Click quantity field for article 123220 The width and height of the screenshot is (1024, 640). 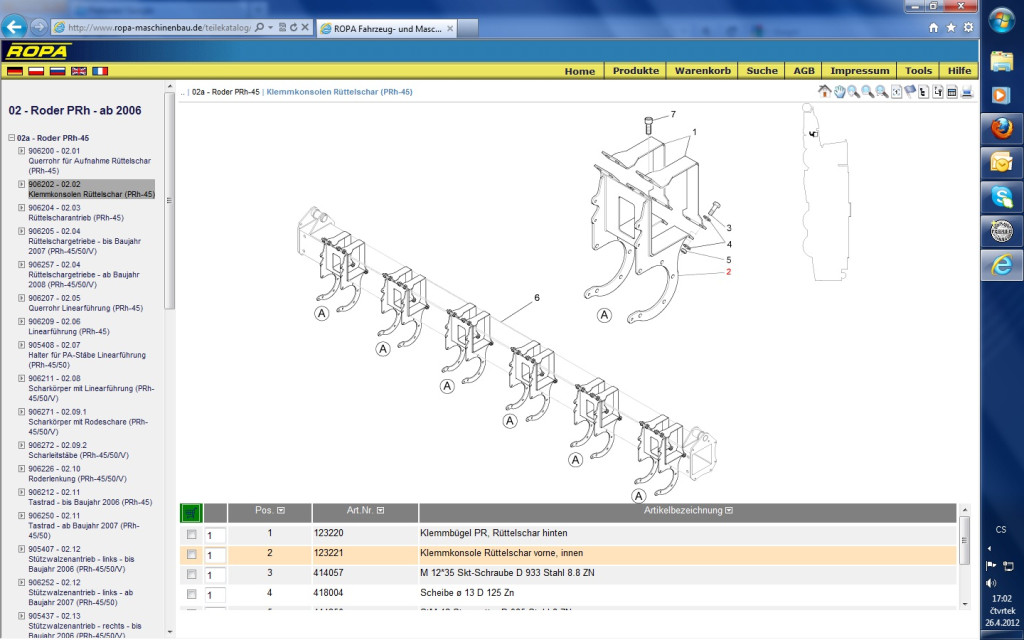click(215, 536)
